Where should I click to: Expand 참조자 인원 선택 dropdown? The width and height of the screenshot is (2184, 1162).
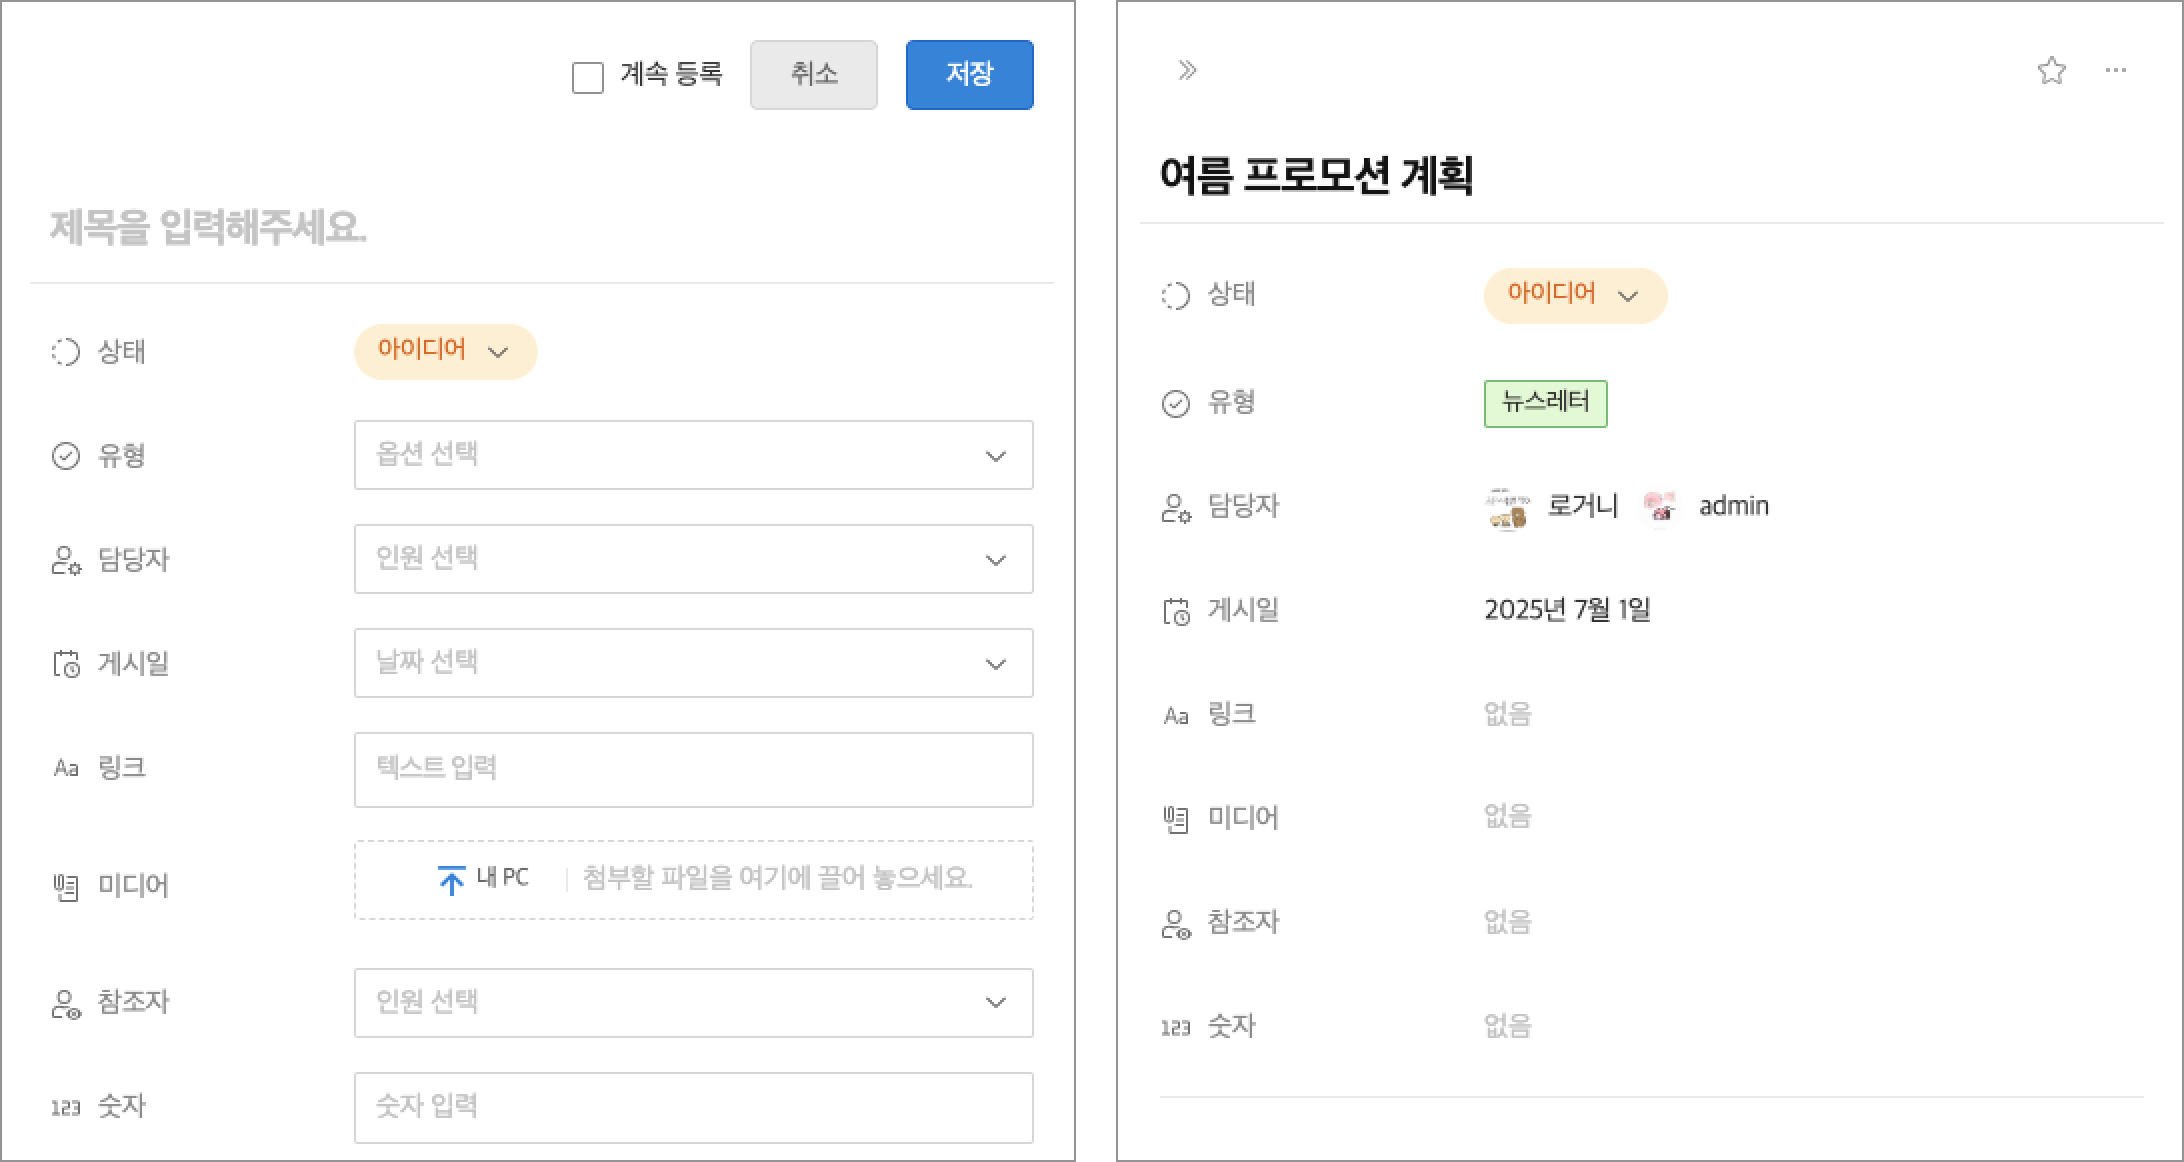pyautogui.click(x=693, y=1003)
